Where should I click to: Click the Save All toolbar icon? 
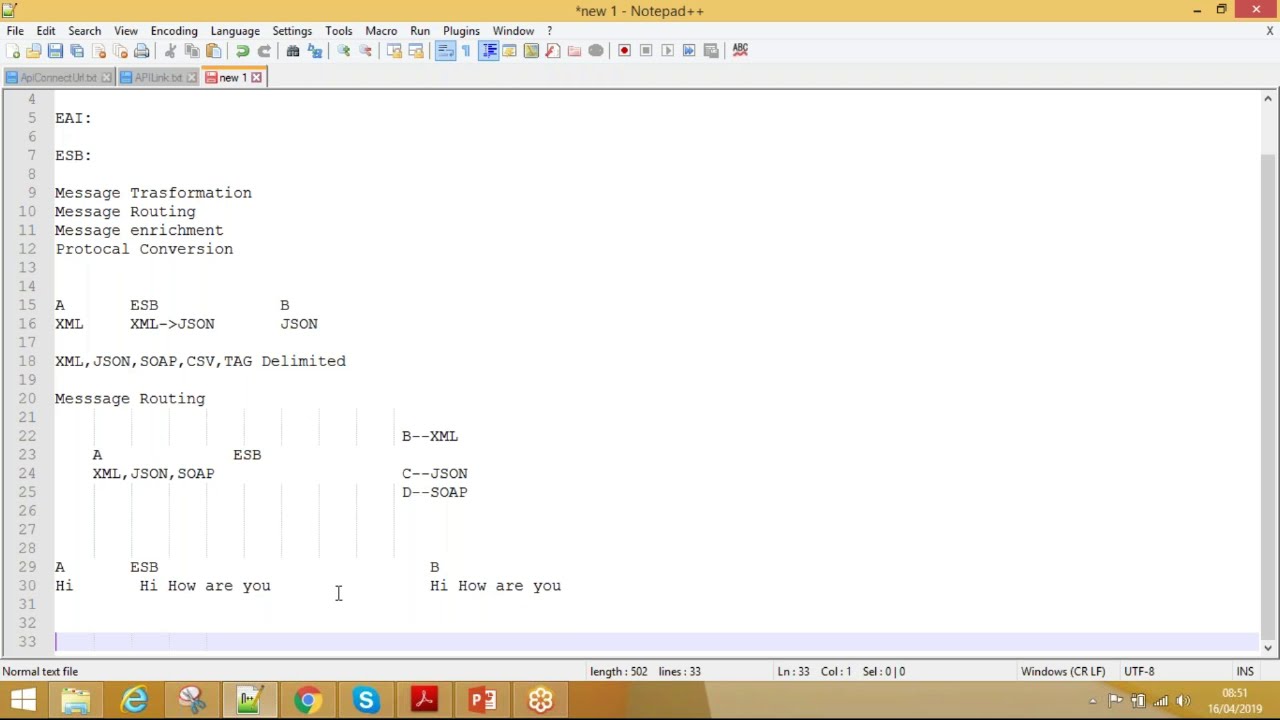coord(77,50)
